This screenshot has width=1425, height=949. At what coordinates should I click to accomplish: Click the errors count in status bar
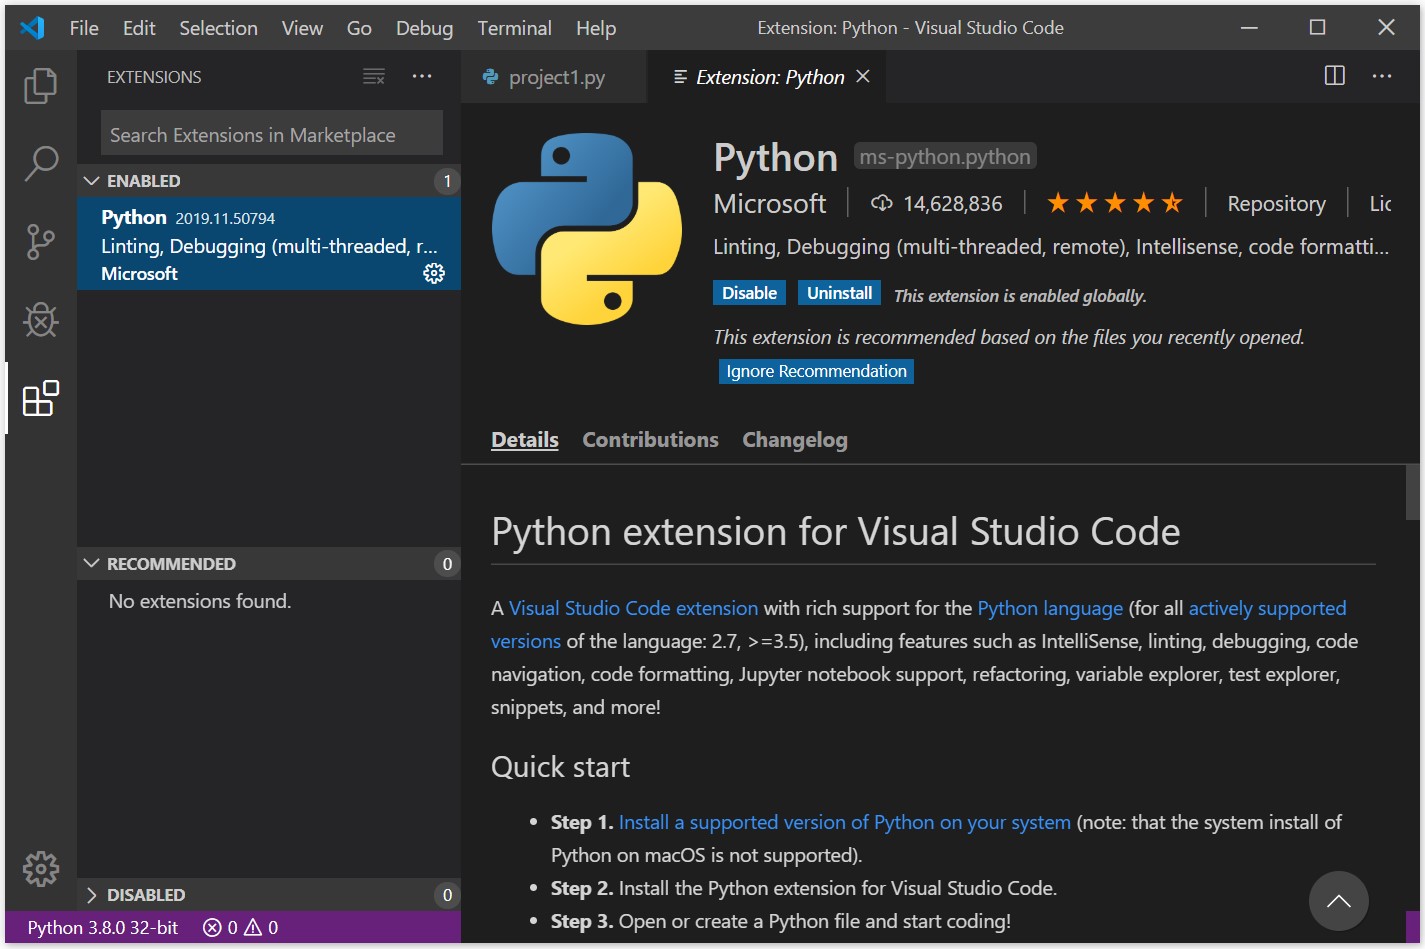coord(221,928)
